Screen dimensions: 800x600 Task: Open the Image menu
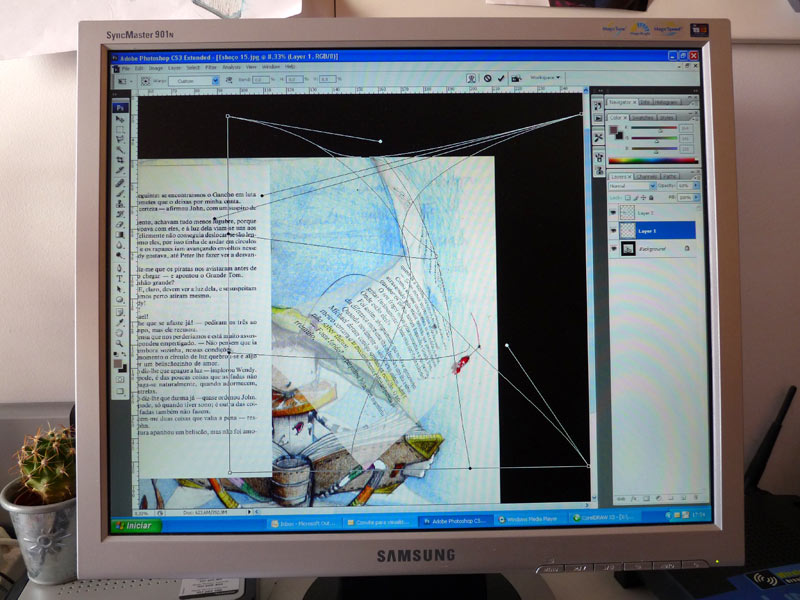[156, 67]
